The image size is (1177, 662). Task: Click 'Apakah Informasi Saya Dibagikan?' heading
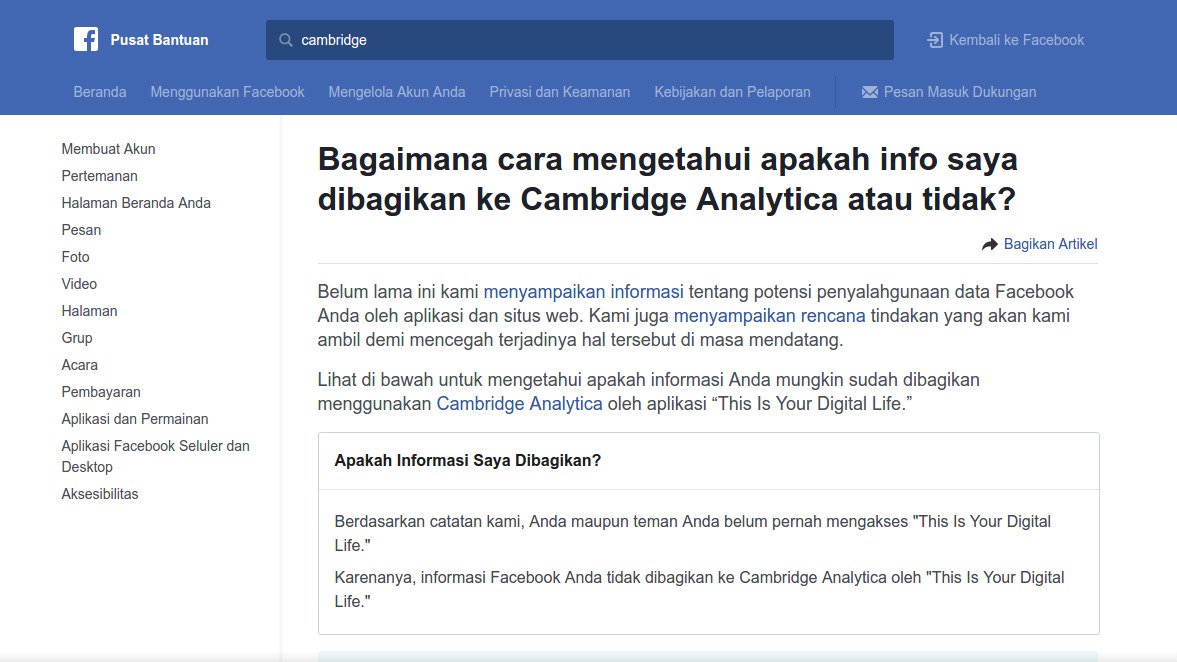click(468, 460)
